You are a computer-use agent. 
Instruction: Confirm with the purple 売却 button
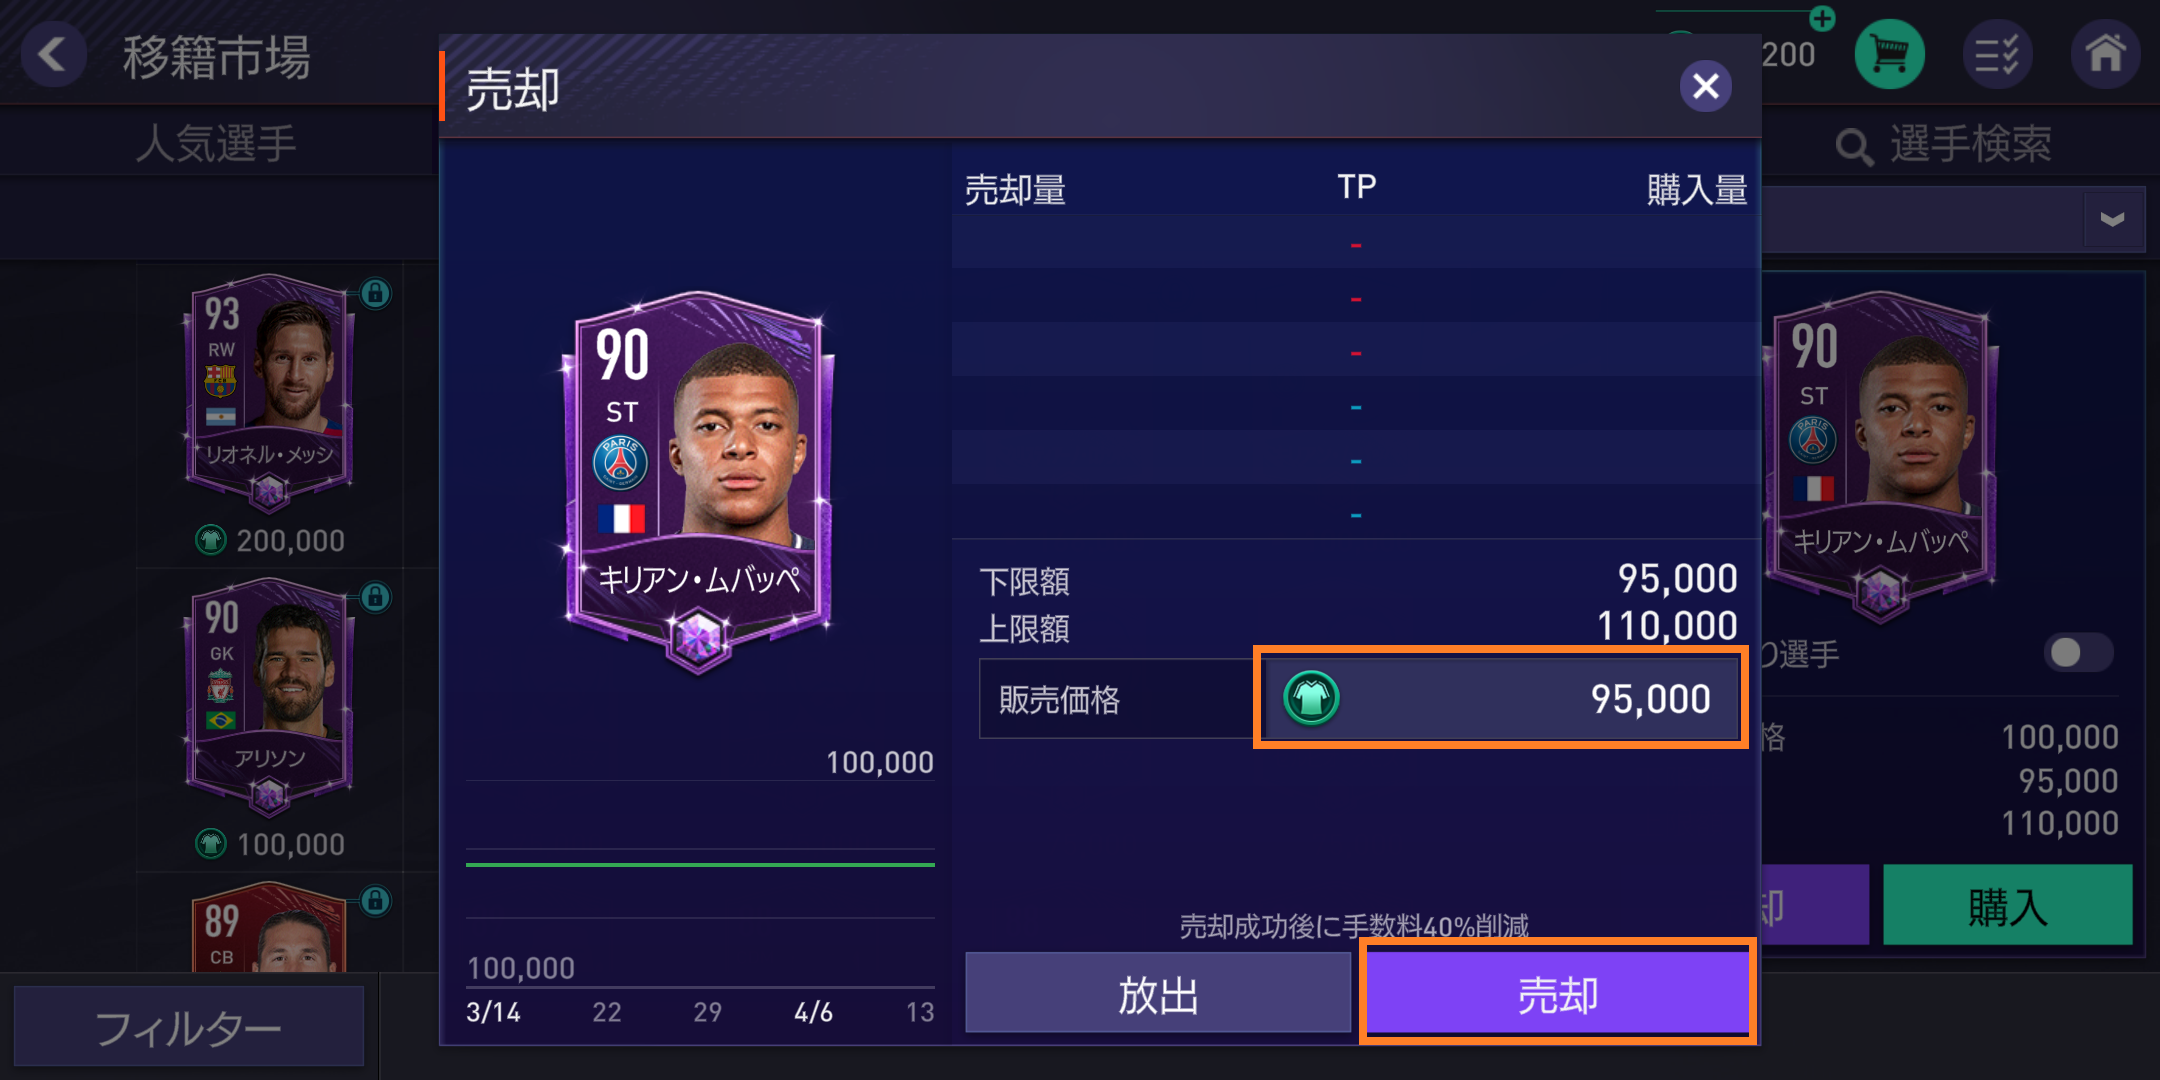click(x=1557, y=993)
